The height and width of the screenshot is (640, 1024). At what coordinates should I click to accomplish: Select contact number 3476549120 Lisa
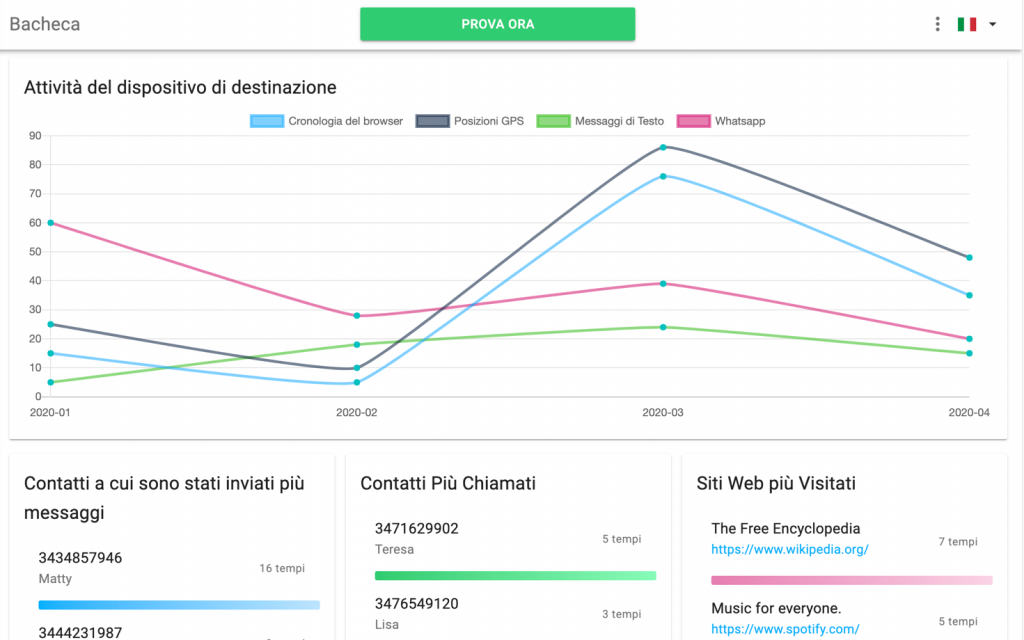click(x=416, y=604)
